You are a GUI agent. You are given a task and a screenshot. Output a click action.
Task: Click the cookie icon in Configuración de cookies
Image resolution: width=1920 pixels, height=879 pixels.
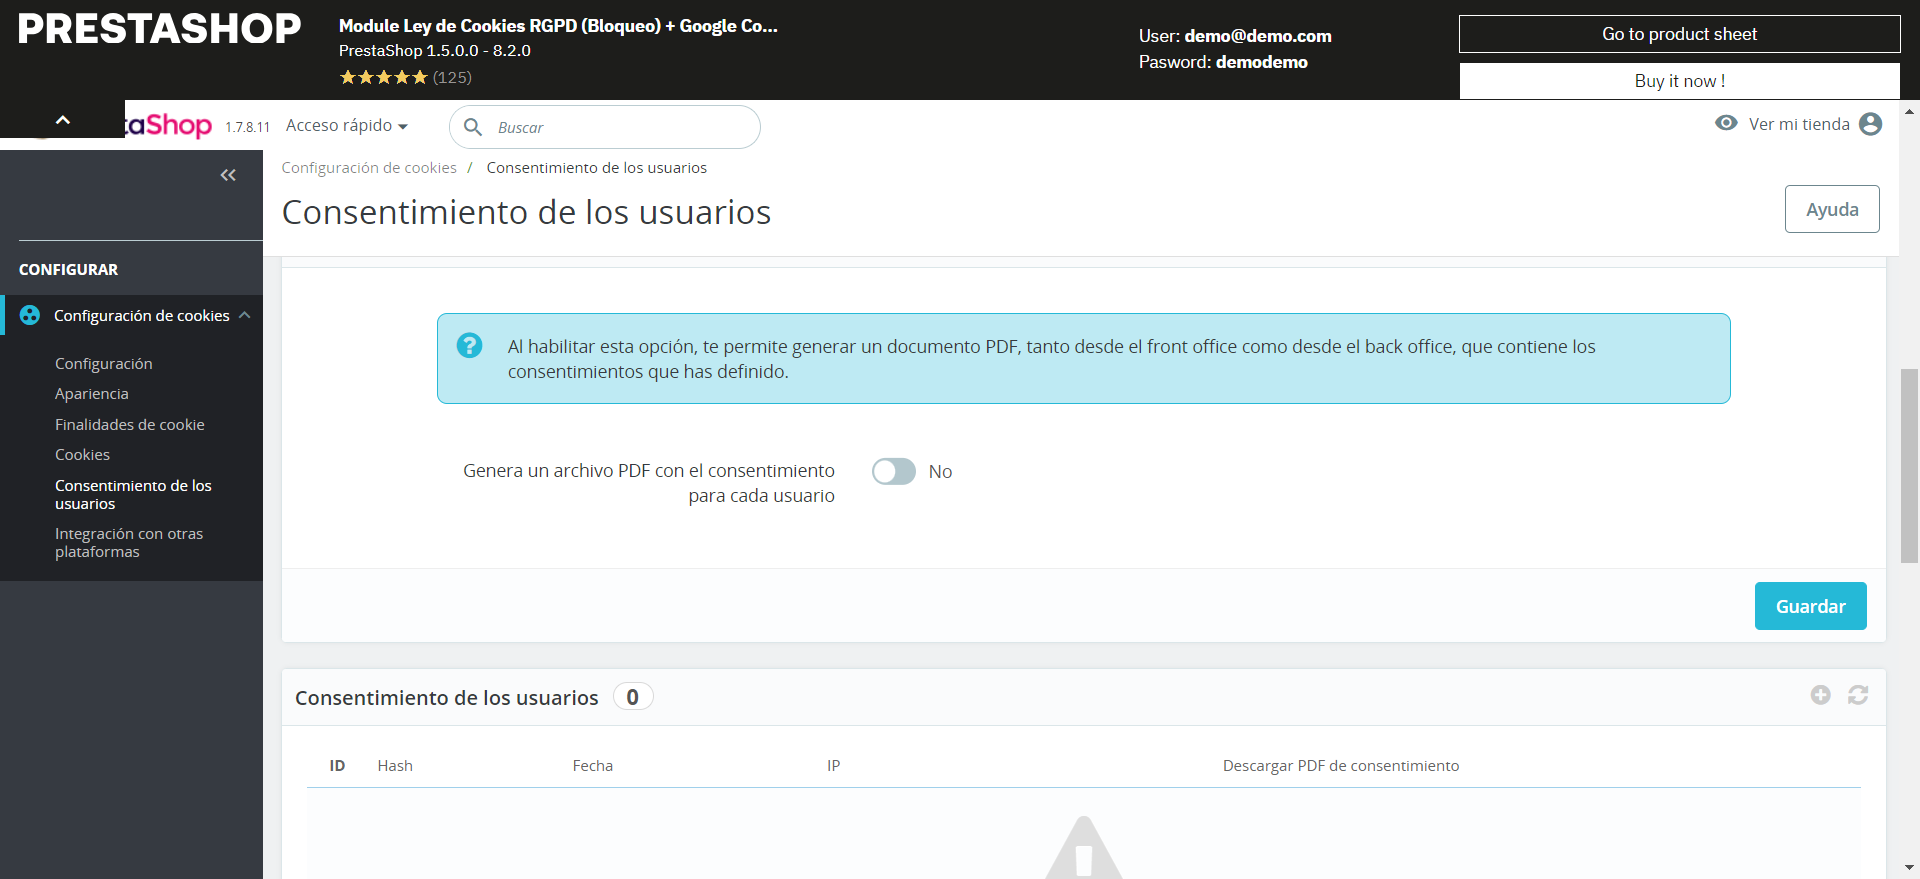point(30,315)
